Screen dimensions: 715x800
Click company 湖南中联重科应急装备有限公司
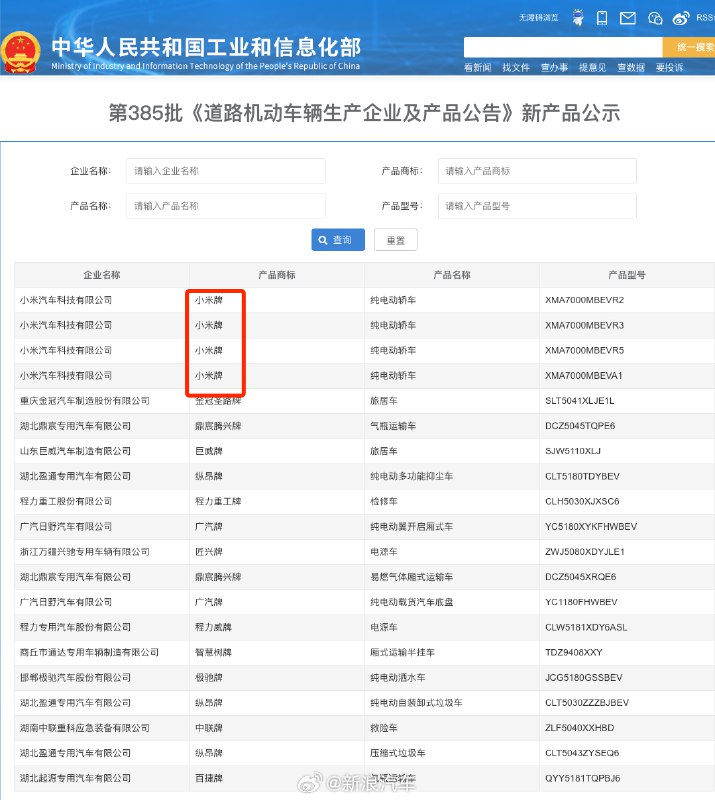coord(85,728)
